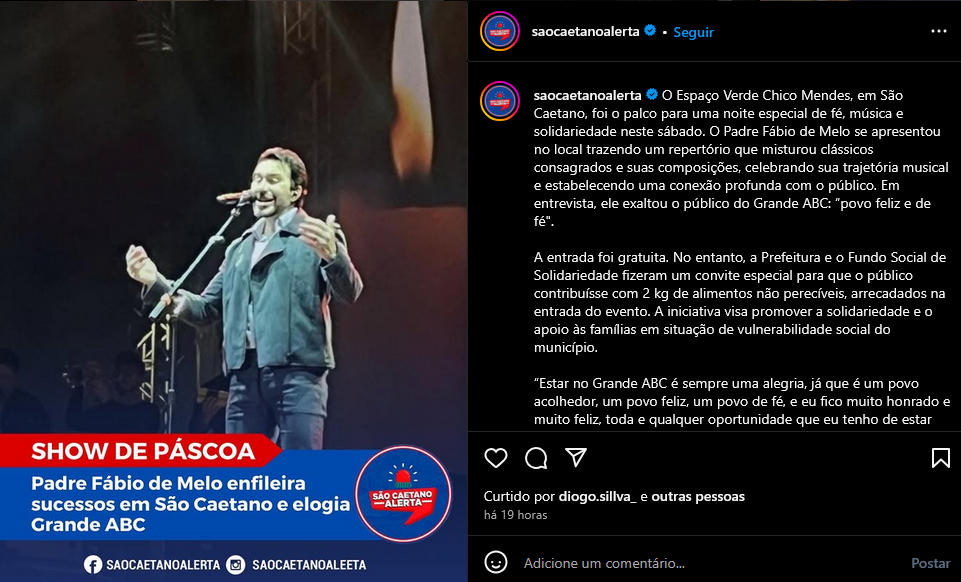961x582 pixels.
Task: View diogo.sillva_ profile from likes
Action: coord(598,496)
